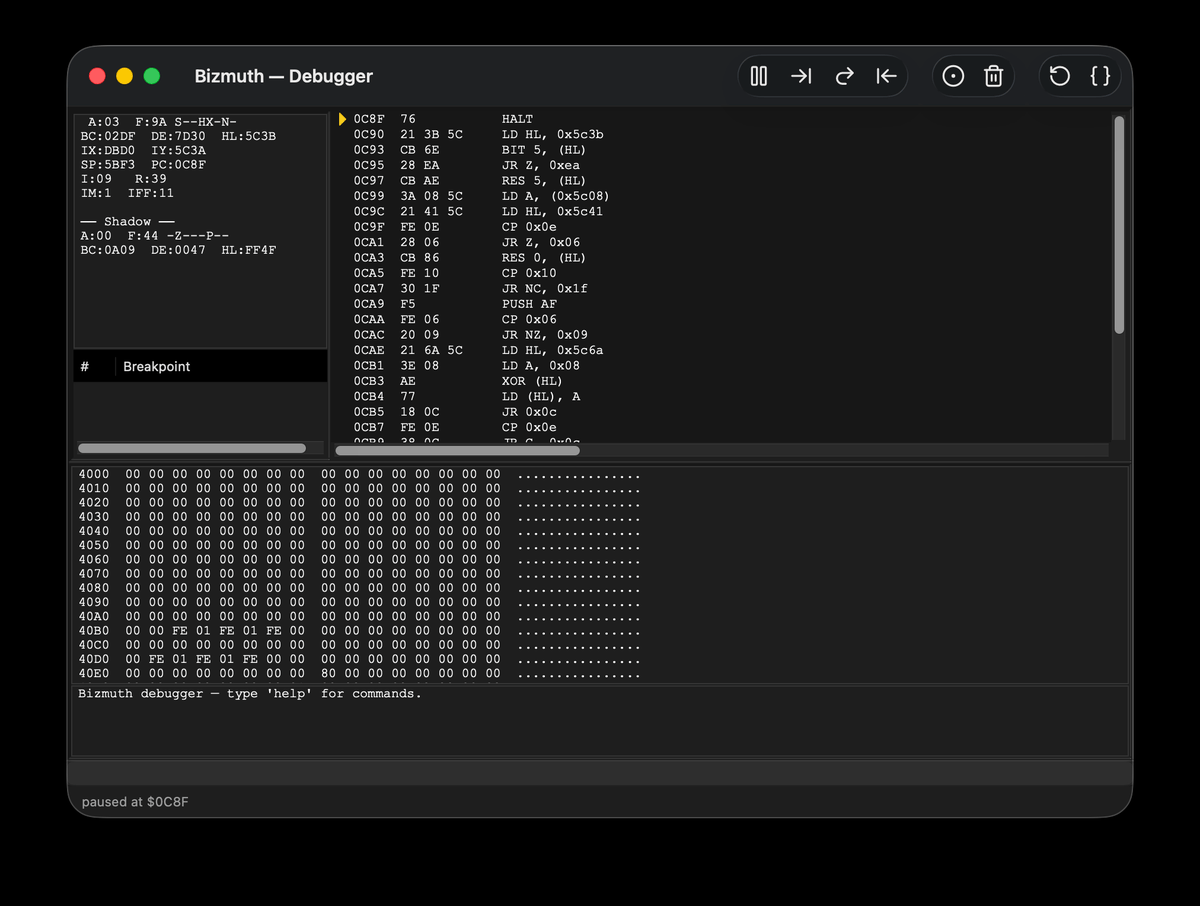
Task: Click memory address 4050 row
Action: click(x=360, y=545)
